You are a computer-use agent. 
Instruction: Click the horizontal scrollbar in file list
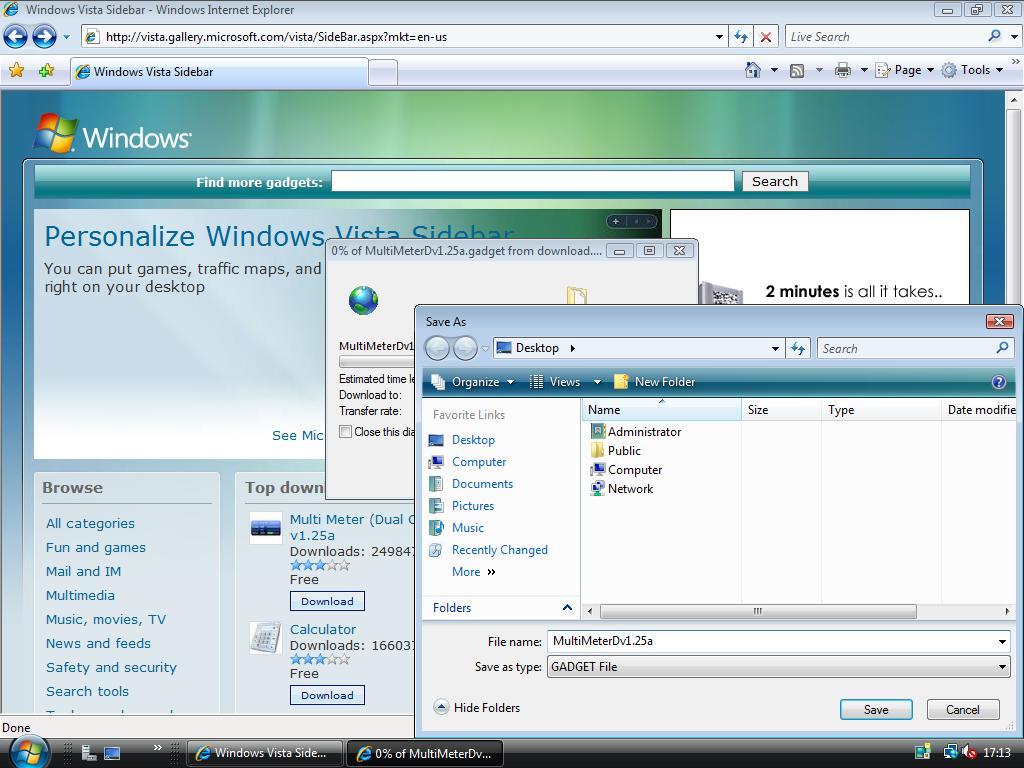coord(758,611)
